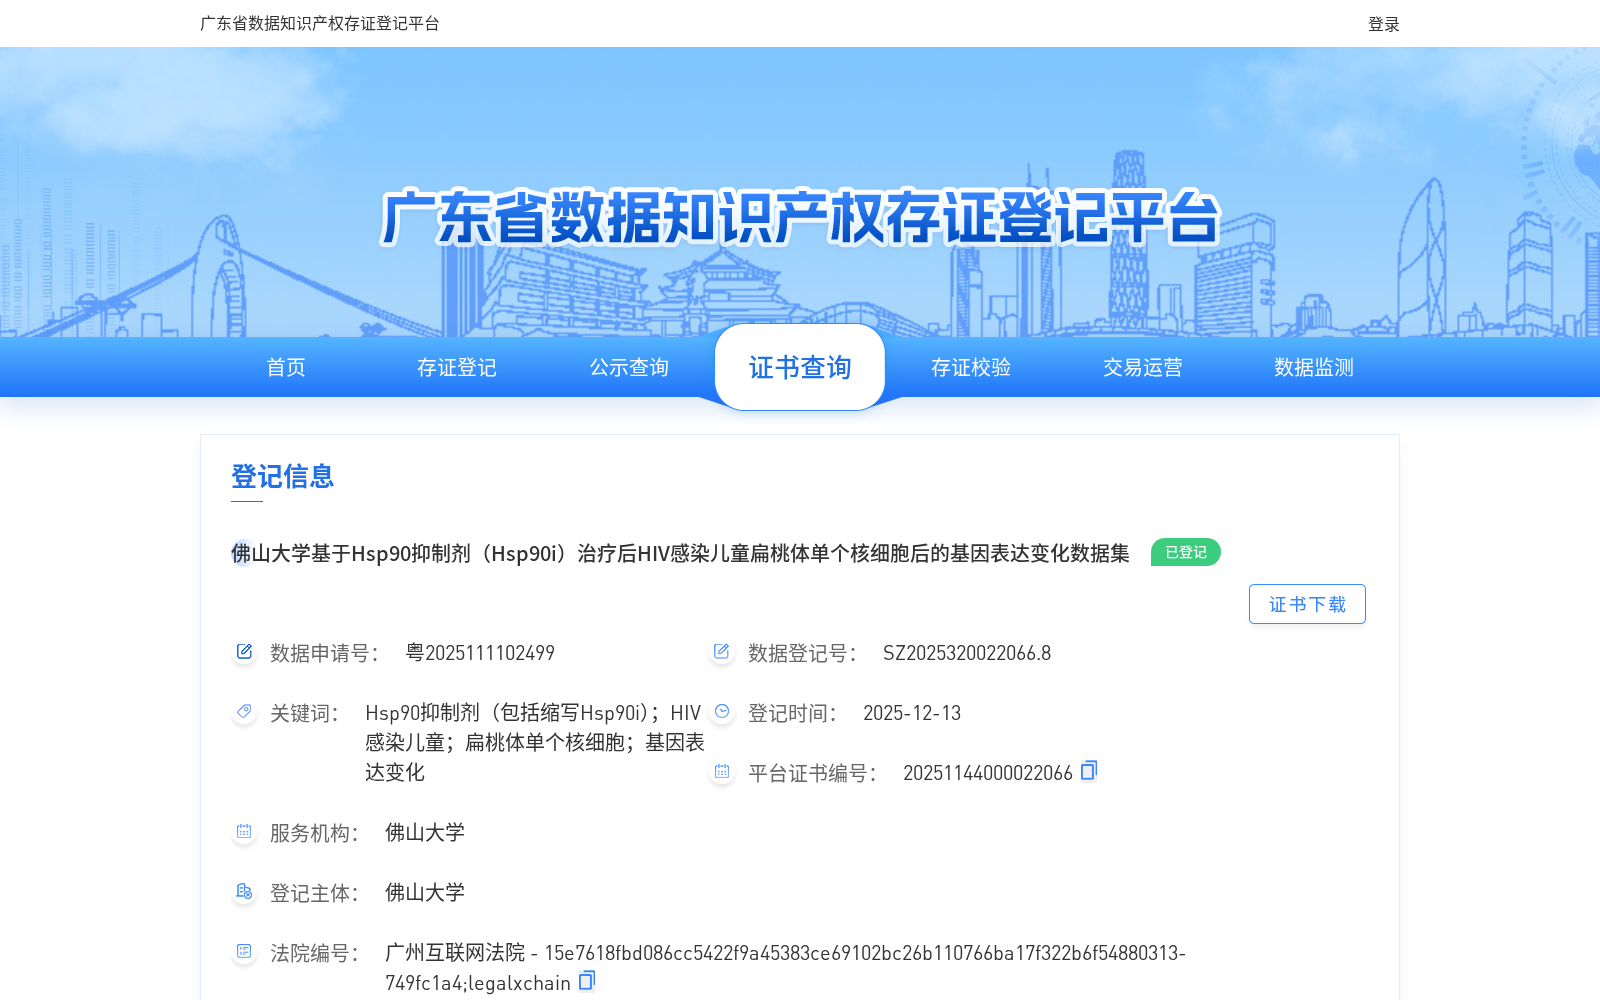
Task: Go to the 存证登记 tab
Action: pyautogui.click(x=457, y=368)
